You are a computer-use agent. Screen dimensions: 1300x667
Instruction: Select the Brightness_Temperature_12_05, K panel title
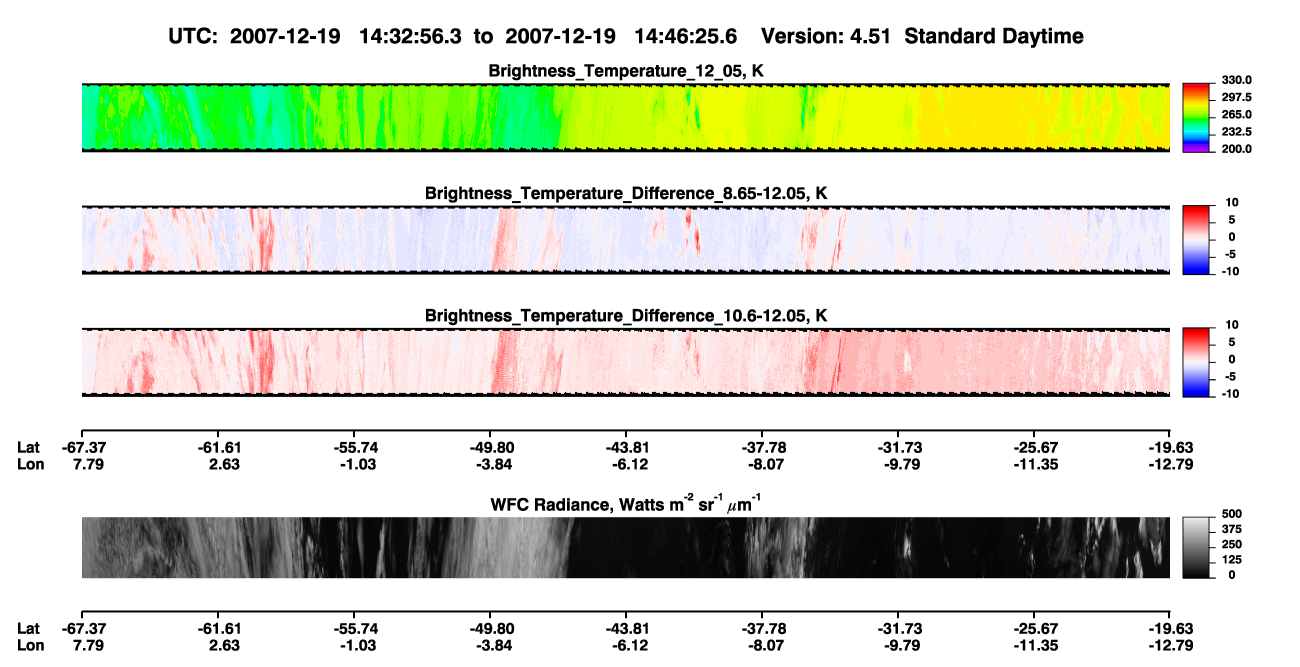tap(626, 71)
